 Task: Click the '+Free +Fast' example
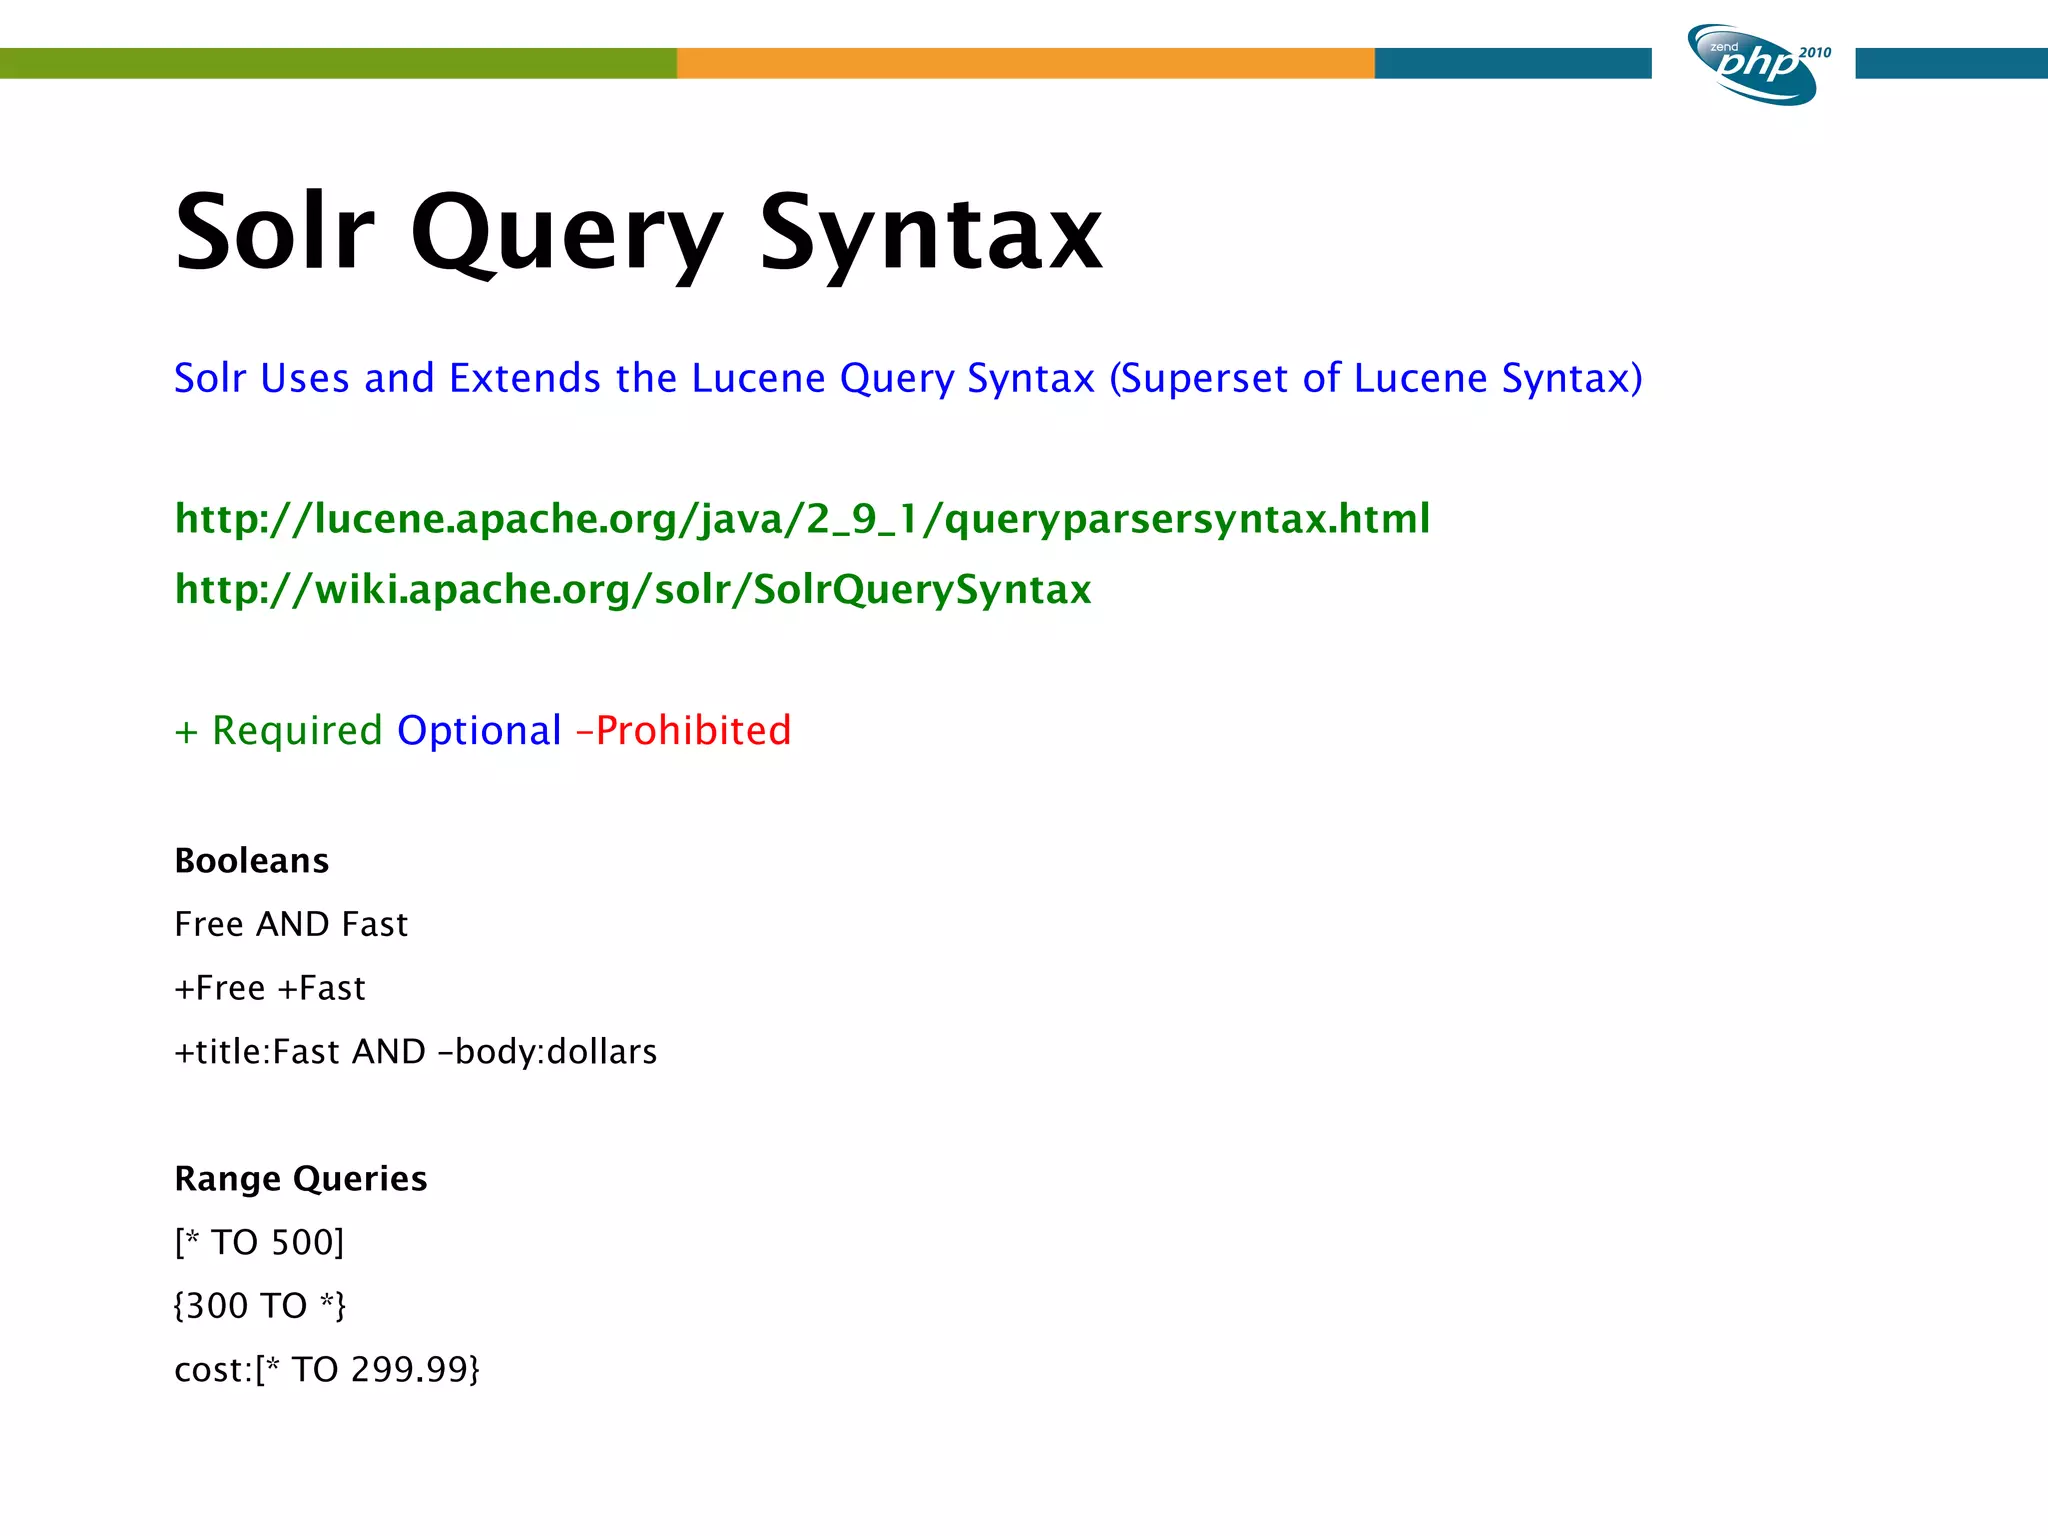tap(270, 988)
